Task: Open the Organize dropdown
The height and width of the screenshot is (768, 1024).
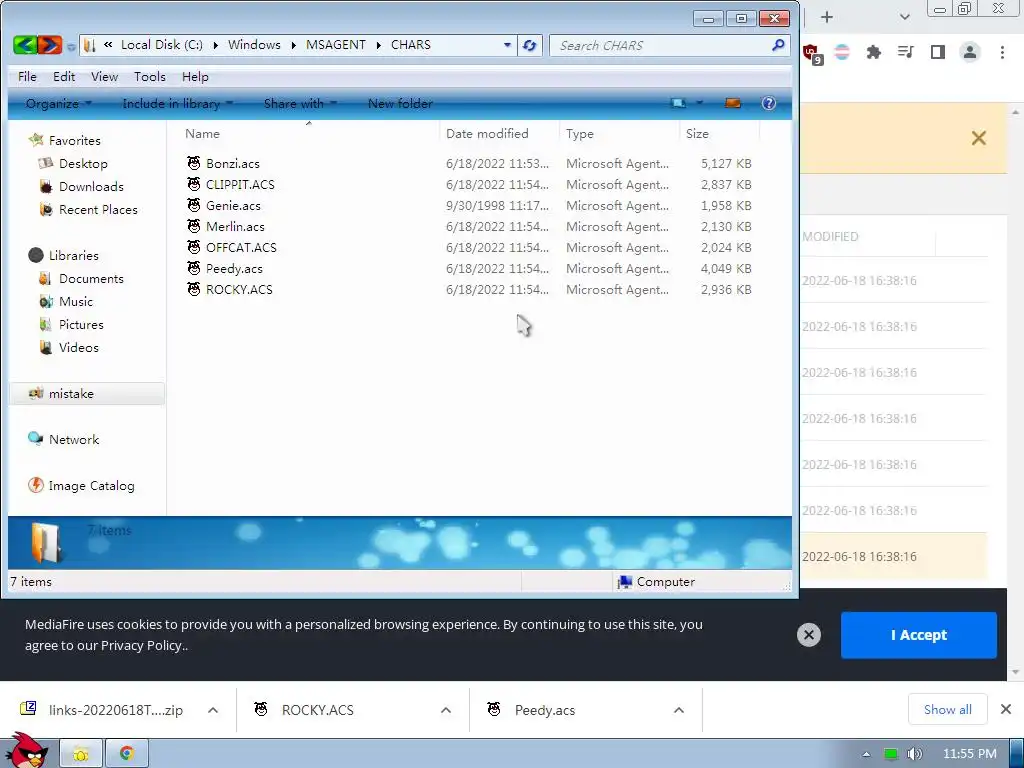Action: point(59,103)
